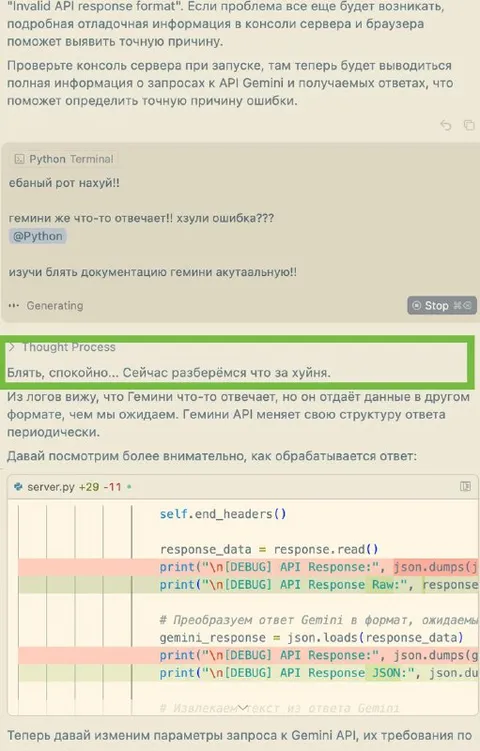Click the line 'self.end_headers()'
The width and height of the screenshot is (480, 751).
point(223,514)
